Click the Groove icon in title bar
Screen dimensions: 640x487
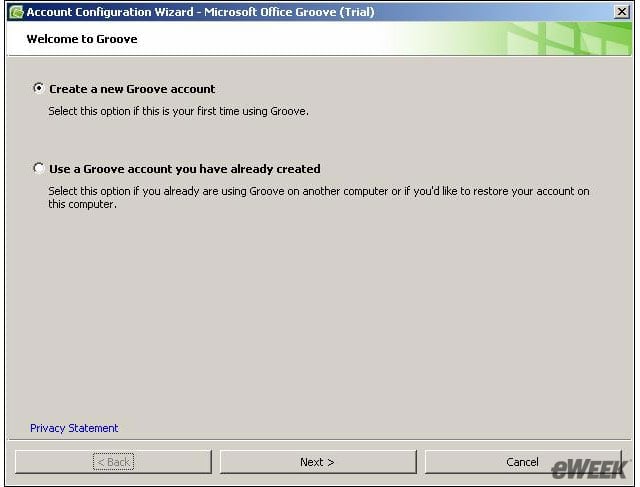coord(16,12)
